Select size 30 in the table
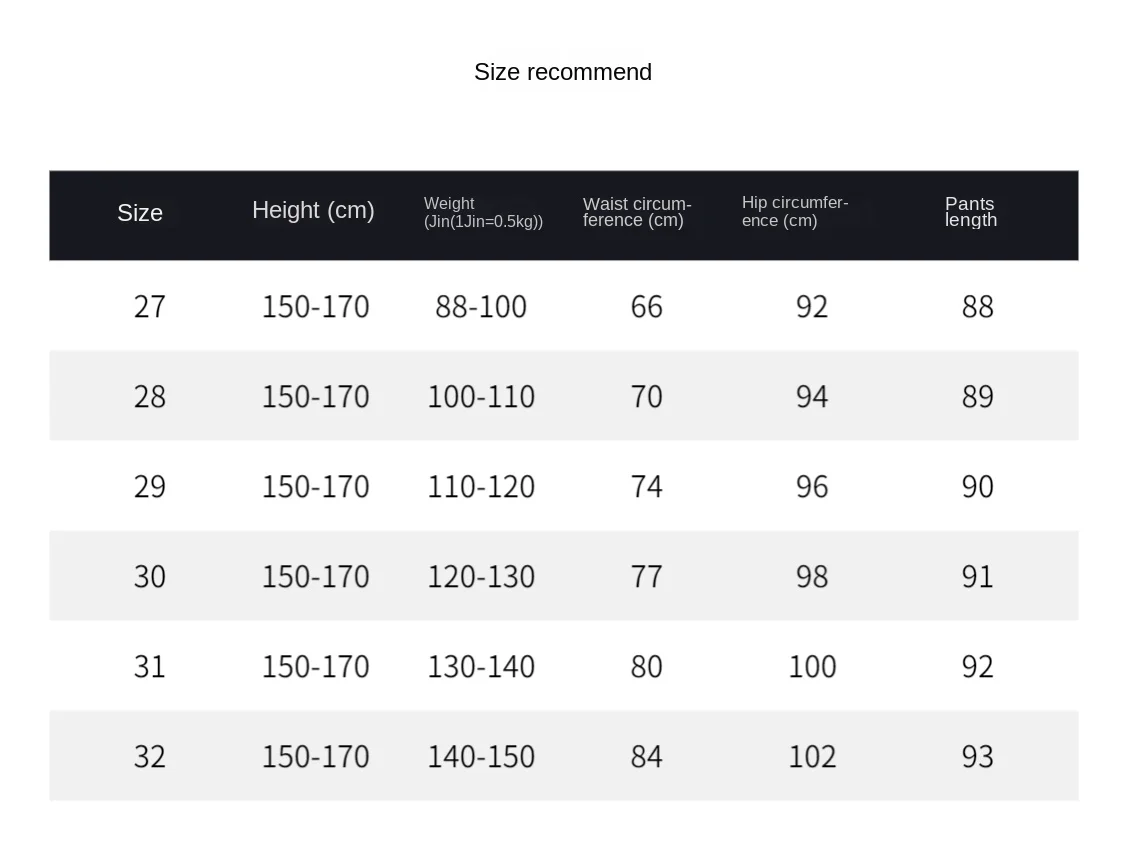Image resolution: width=1125 pixels, height=847 pixels. pyautogui.click(x=150, y=577)
